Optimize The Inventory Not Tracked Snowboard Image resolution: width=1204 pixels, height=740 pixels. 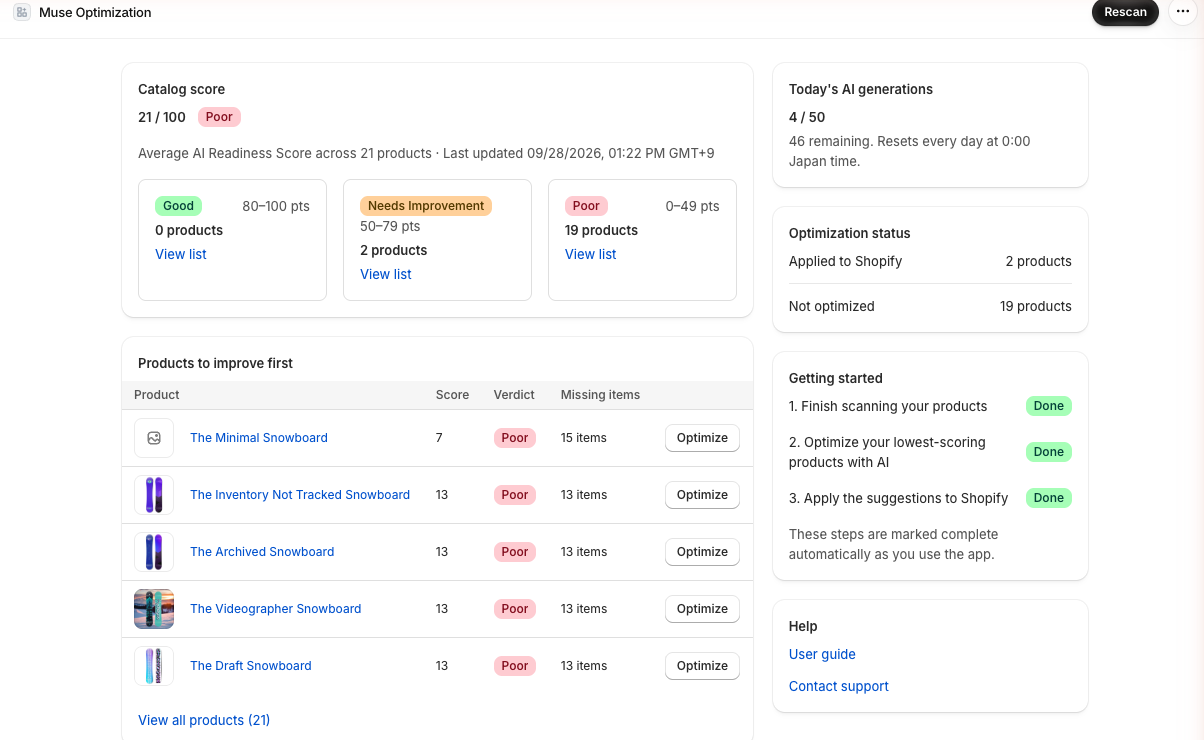click(x=702, y=495)
